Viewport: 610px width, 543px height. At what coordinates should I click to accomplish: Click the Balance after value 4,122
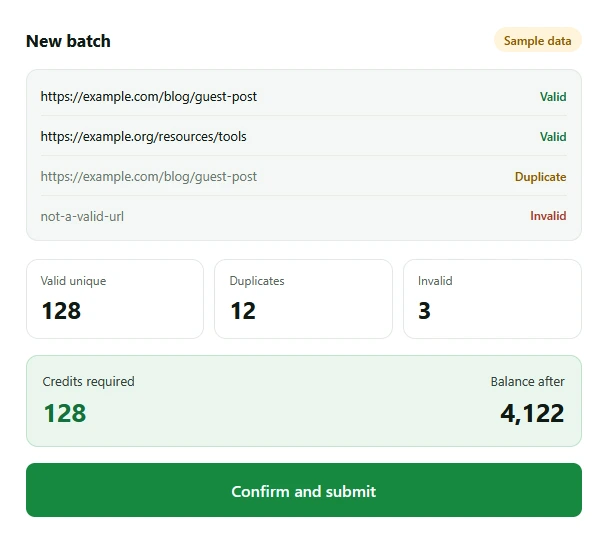point(532,413)
